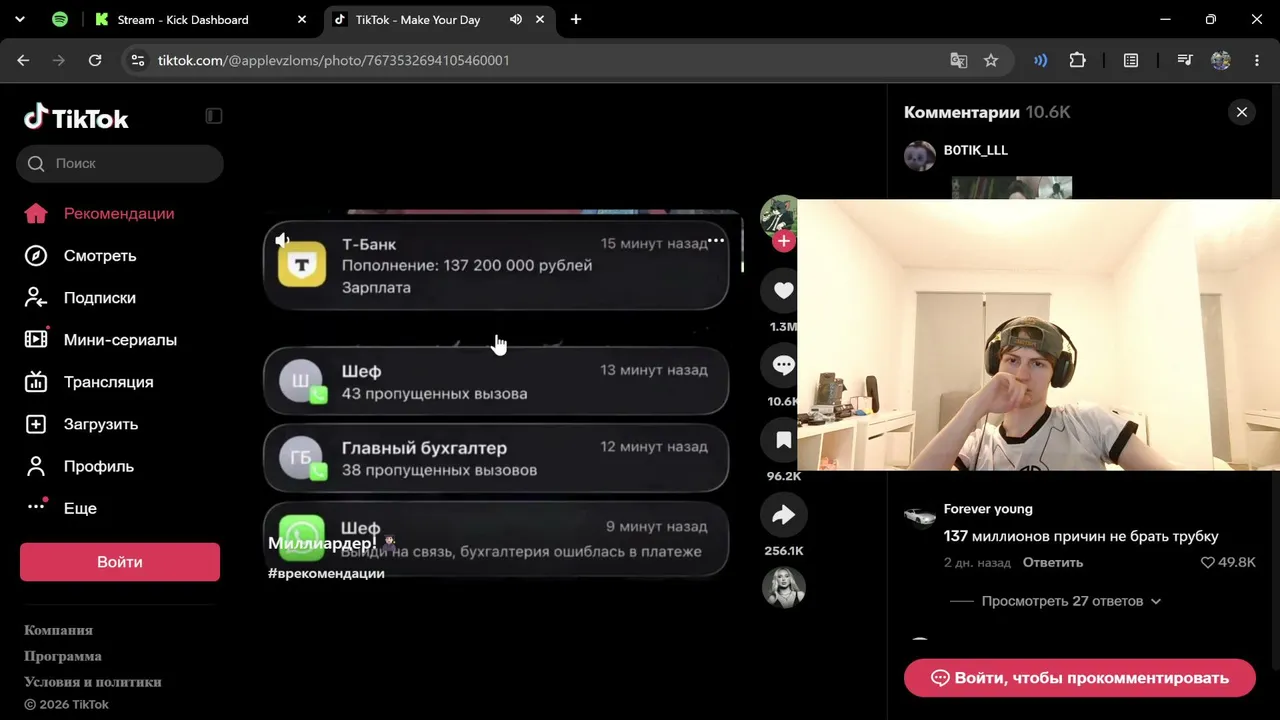This screenshot has height=720, width=1280.
Task: Expand the Программа footer section
Action: [x=63, y=656]
